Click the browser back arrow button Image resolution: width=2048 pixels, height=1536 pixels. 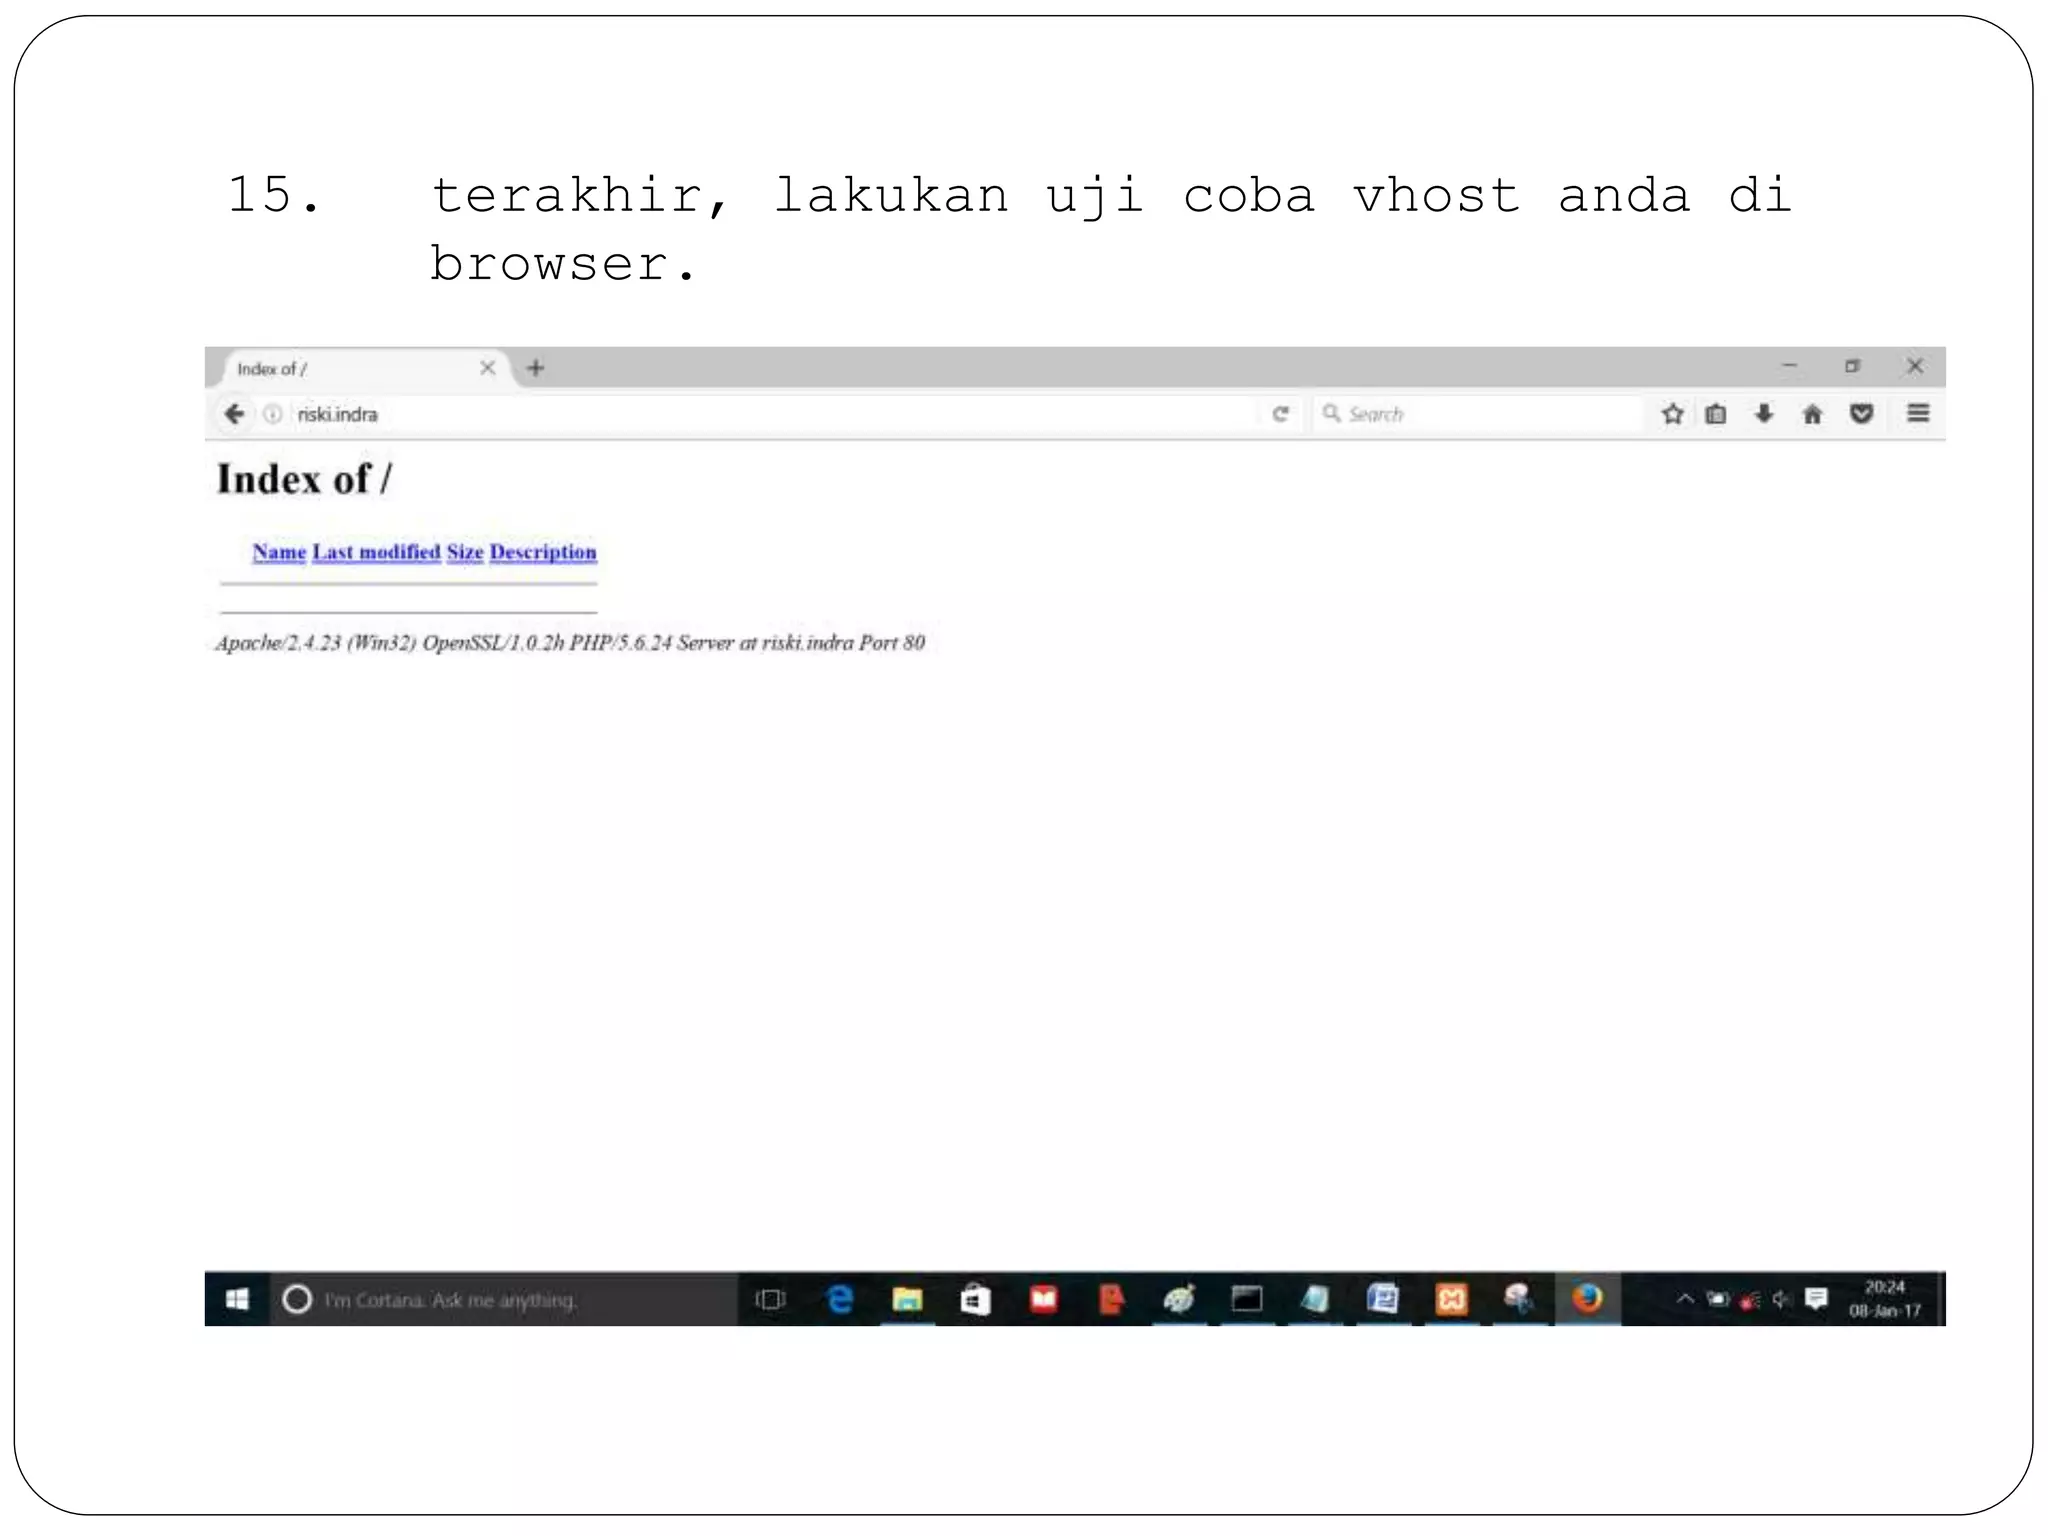[234, 414]
